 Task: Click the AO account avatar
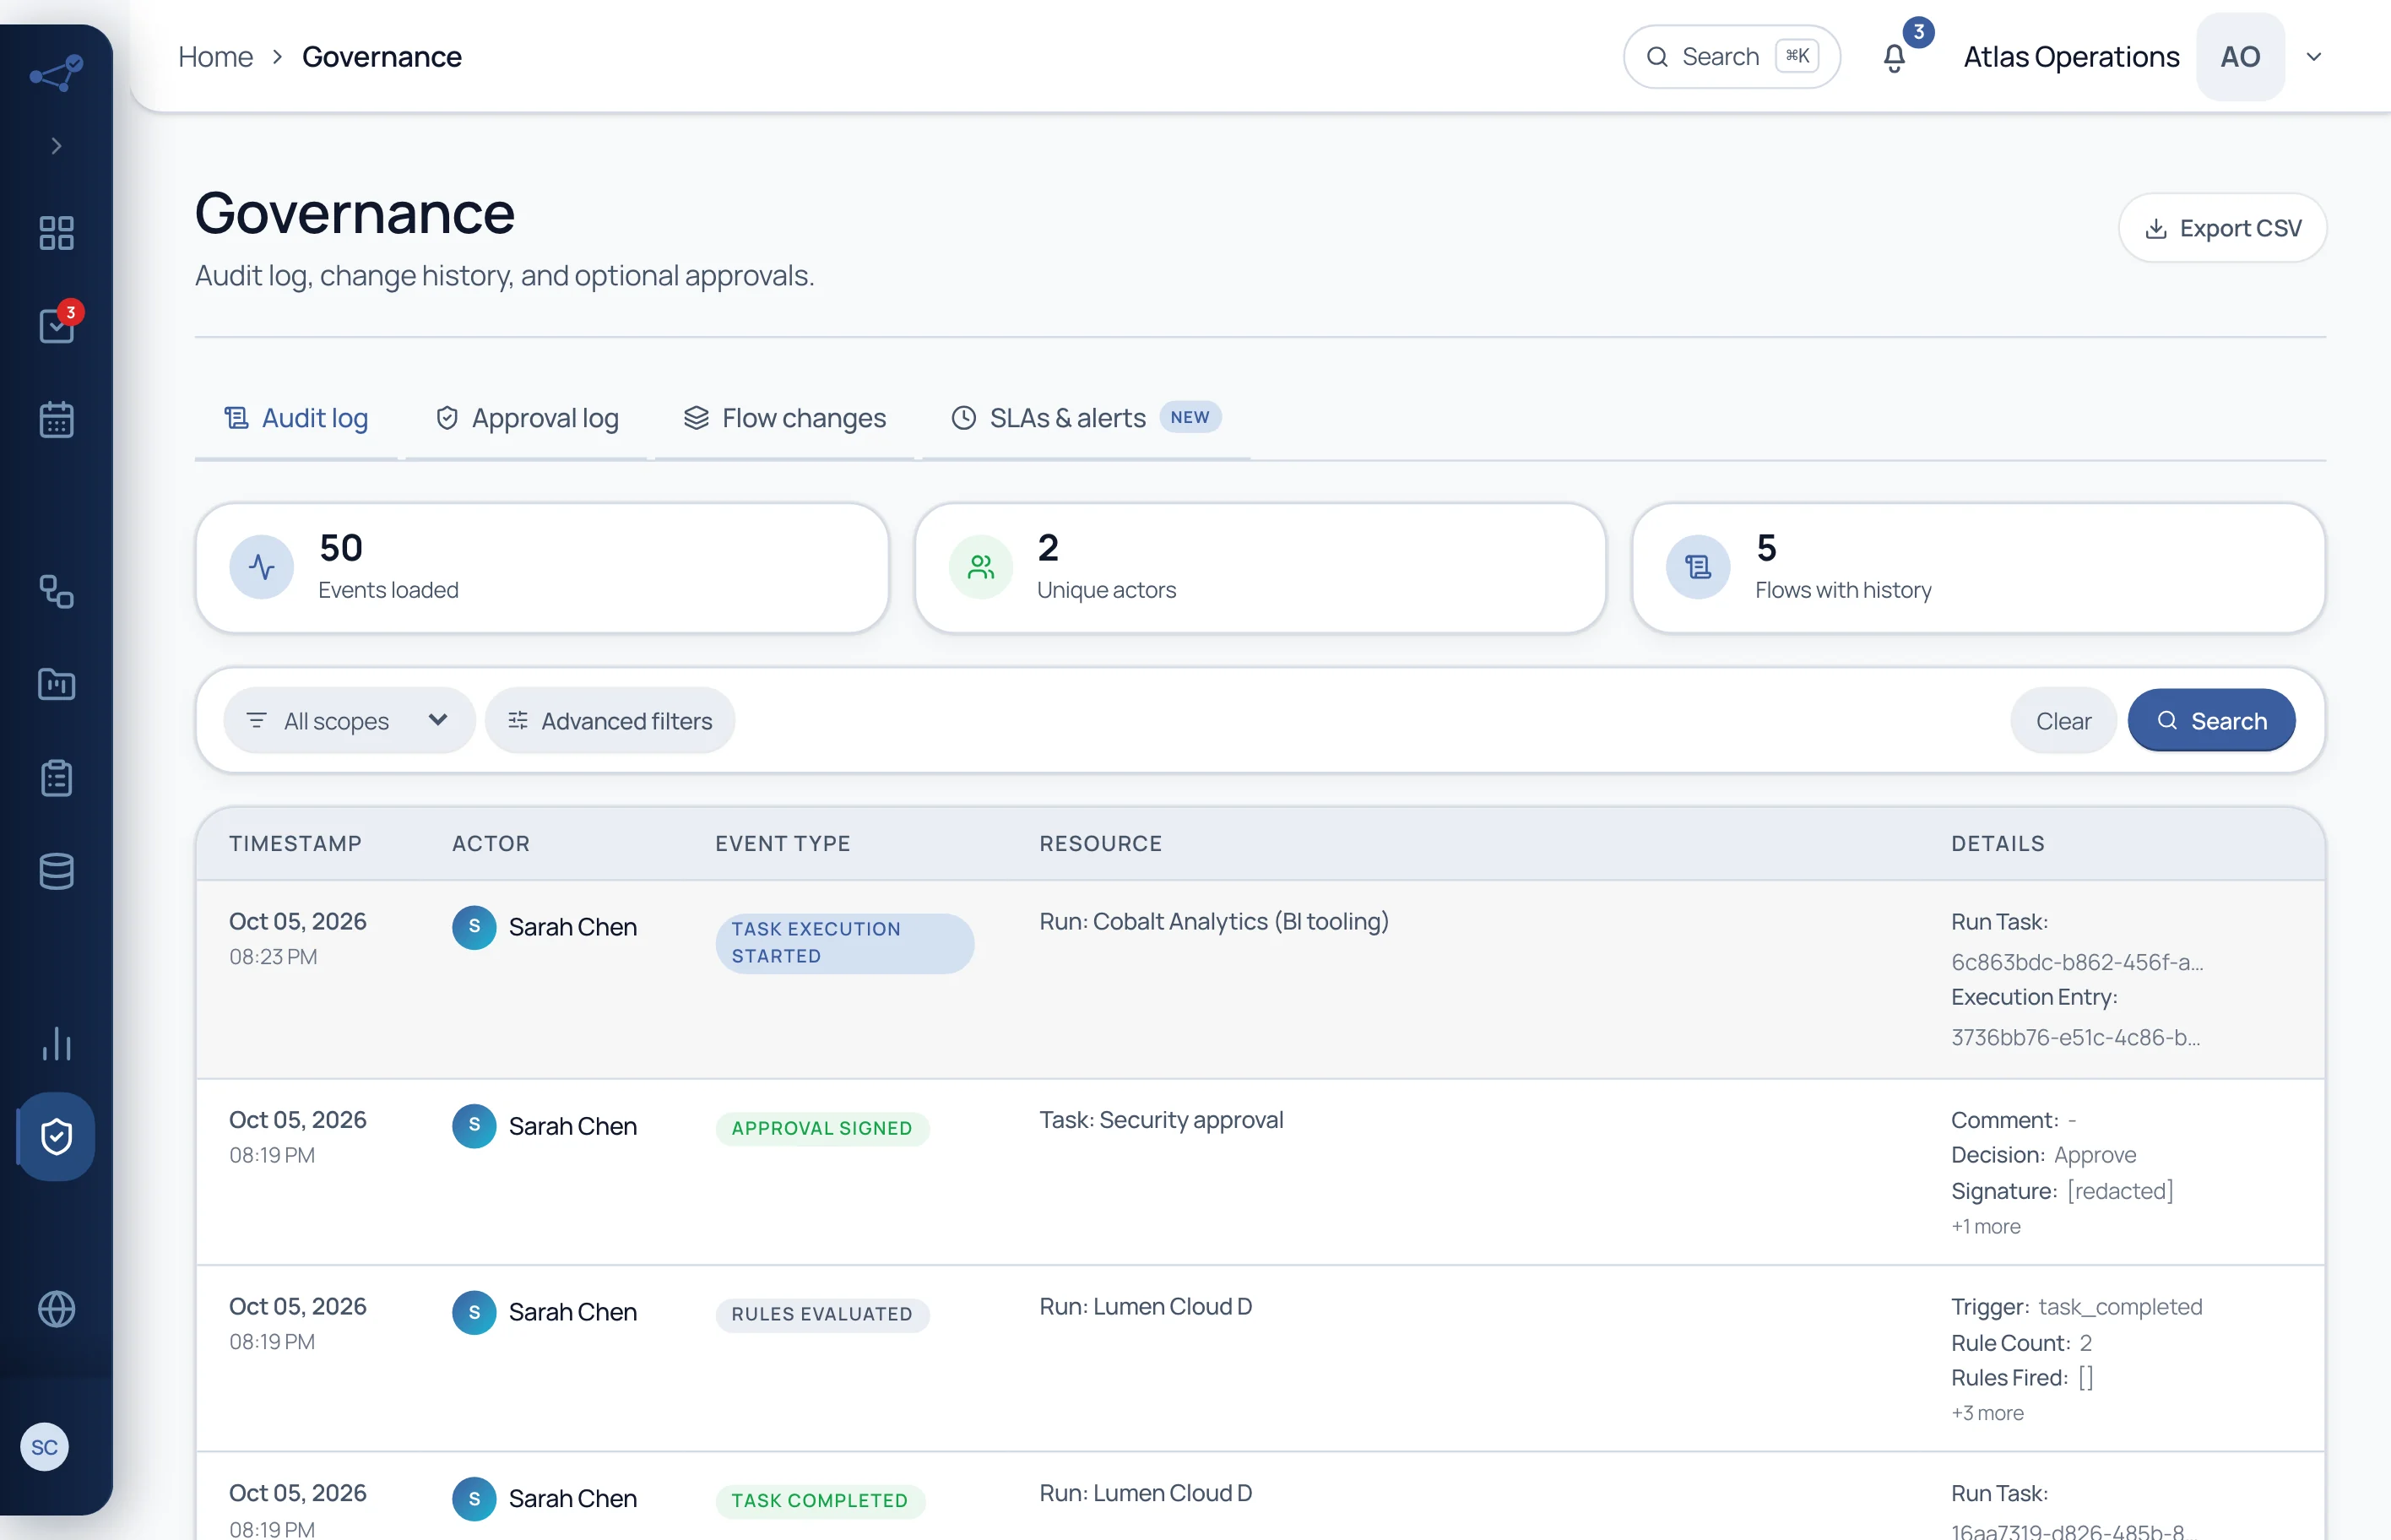tap(2240, 57)
